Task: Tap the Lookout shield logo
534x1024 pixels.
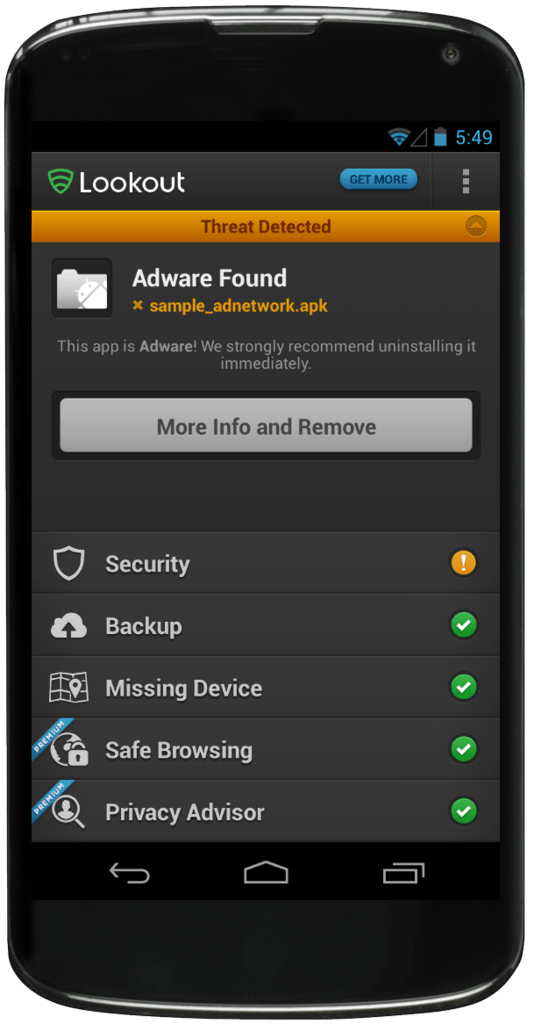Action: [x=61, y=182]
